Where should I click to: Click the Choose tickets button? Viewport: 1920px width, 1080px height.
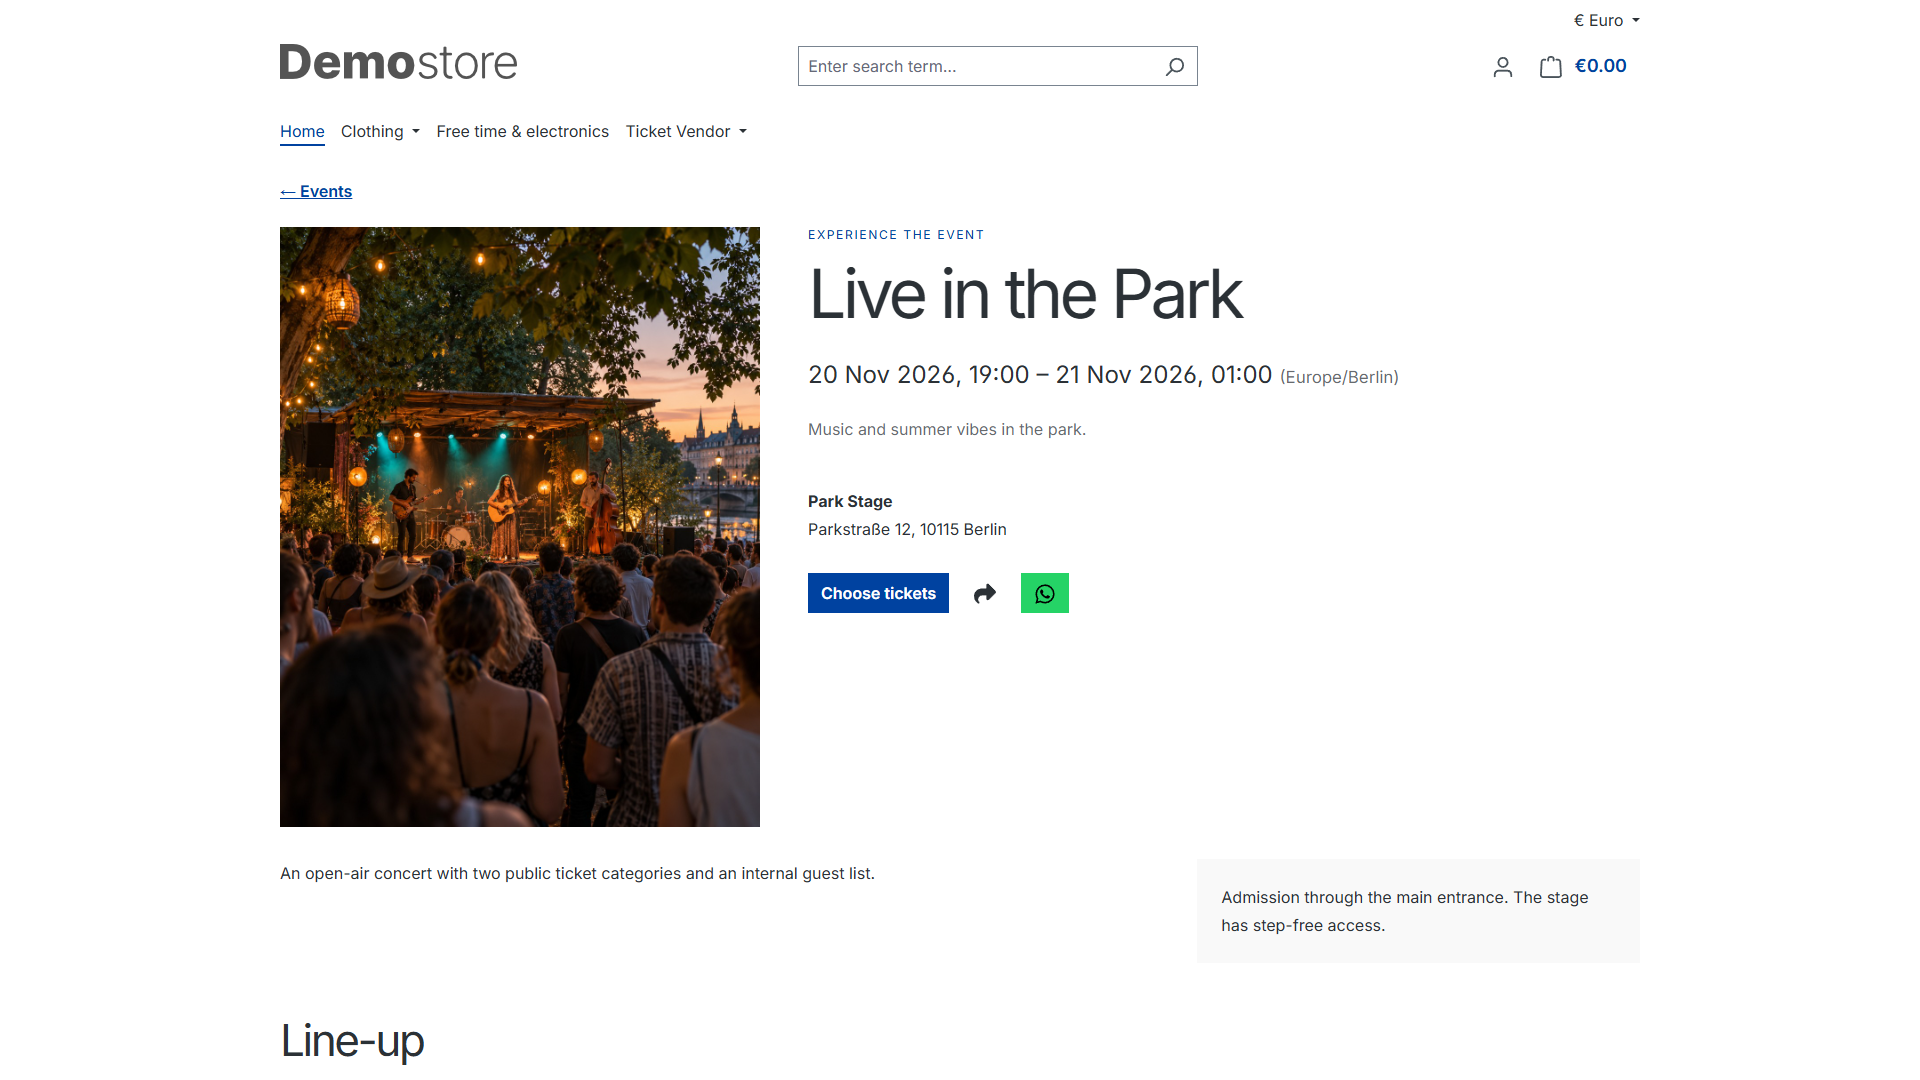[878, 593]
